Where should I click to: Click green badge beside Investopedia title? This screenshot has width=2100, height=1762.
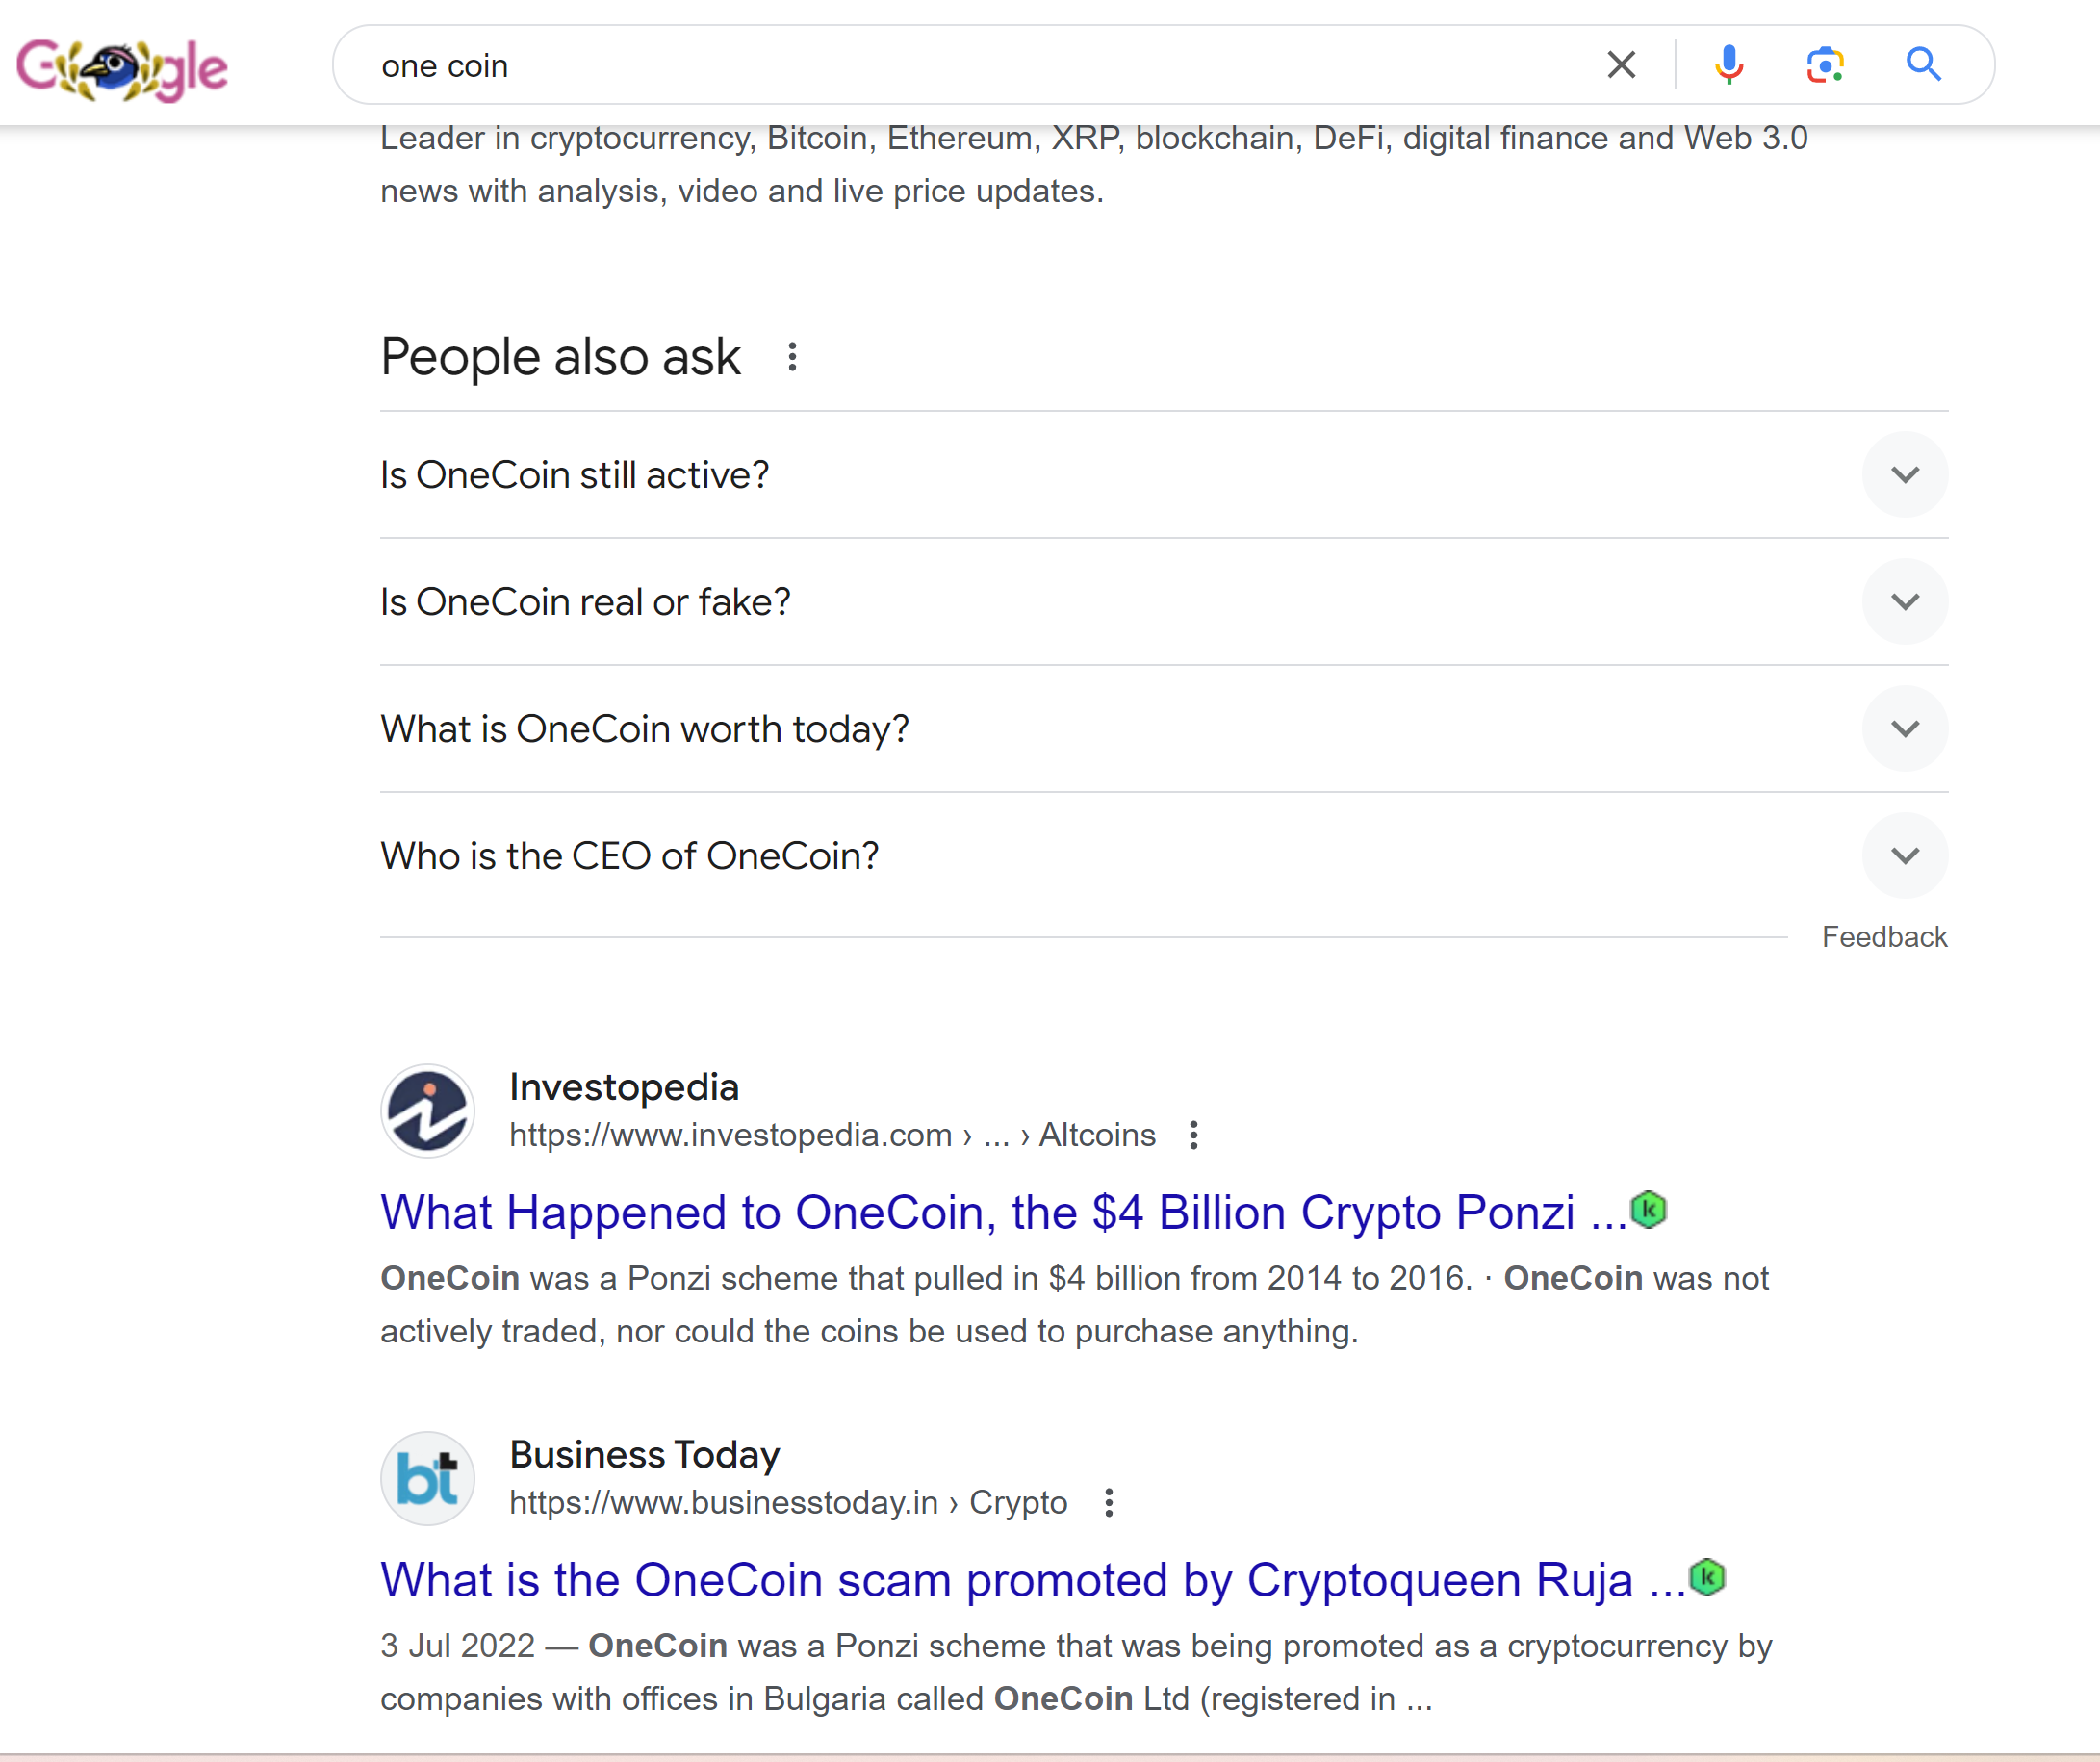1649,1210
